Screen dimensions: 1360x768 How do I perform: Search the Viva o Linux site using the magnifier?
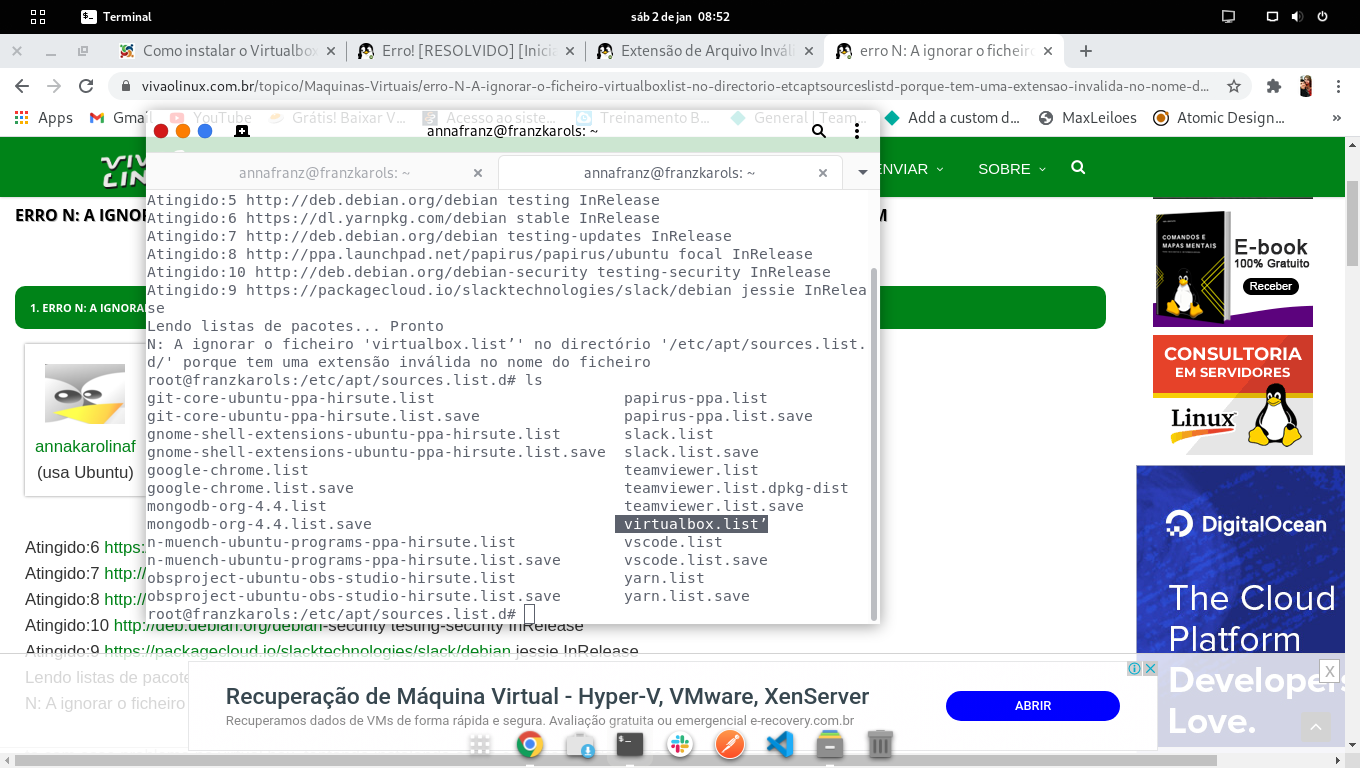[1078, 168]
